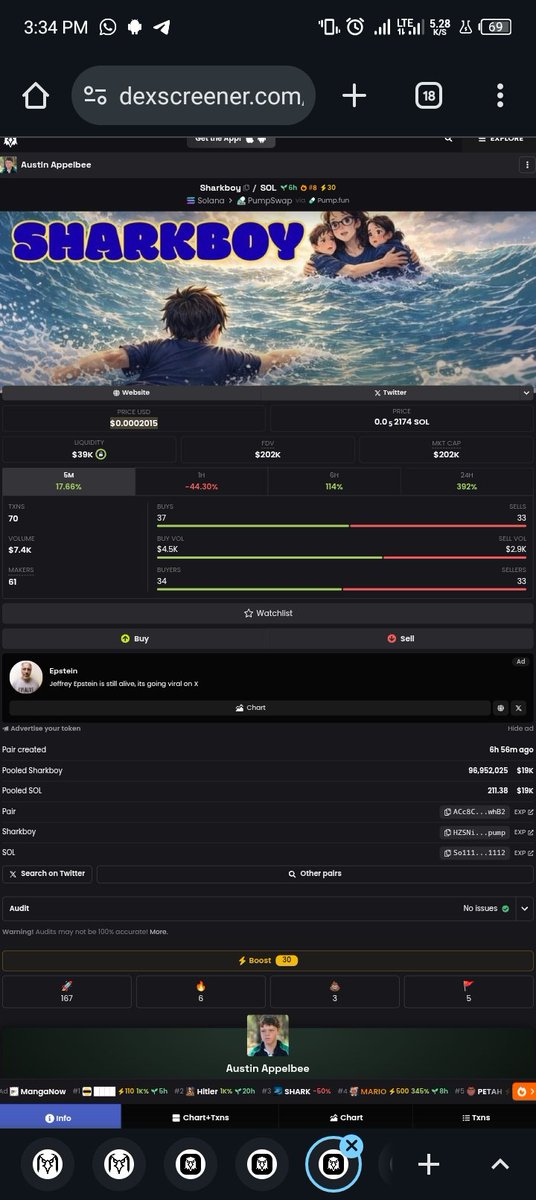Switch to the Chart+Txns bottom tab
Screen dimensions: 536x1200
[x=201, y=1118]
